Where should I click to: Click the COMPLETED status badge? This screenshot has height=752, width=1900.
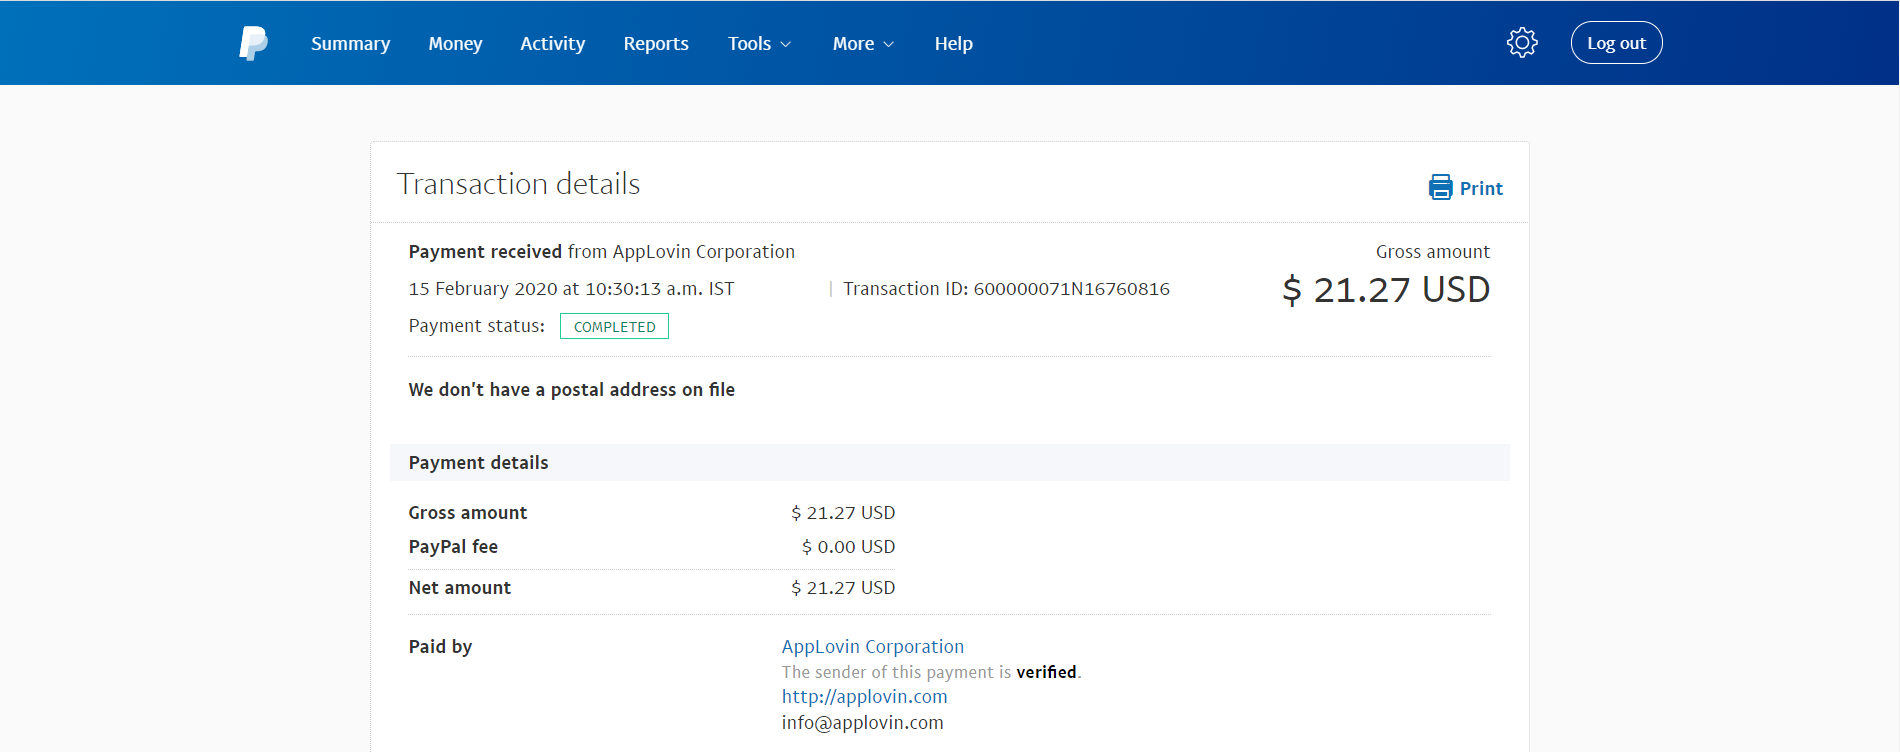[614, 327]
